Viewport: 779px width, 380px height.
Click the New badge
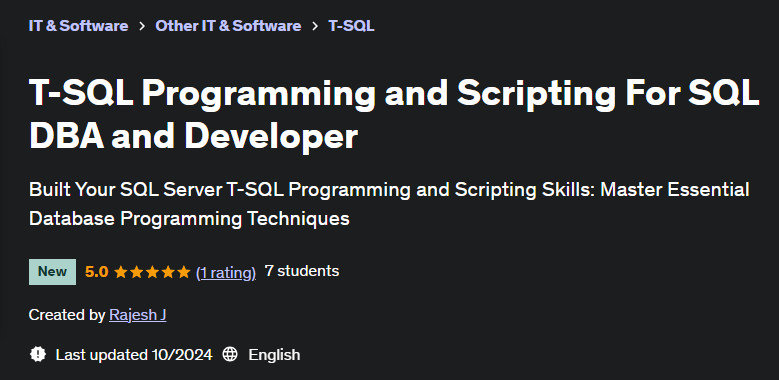click(x=52, y=272)
